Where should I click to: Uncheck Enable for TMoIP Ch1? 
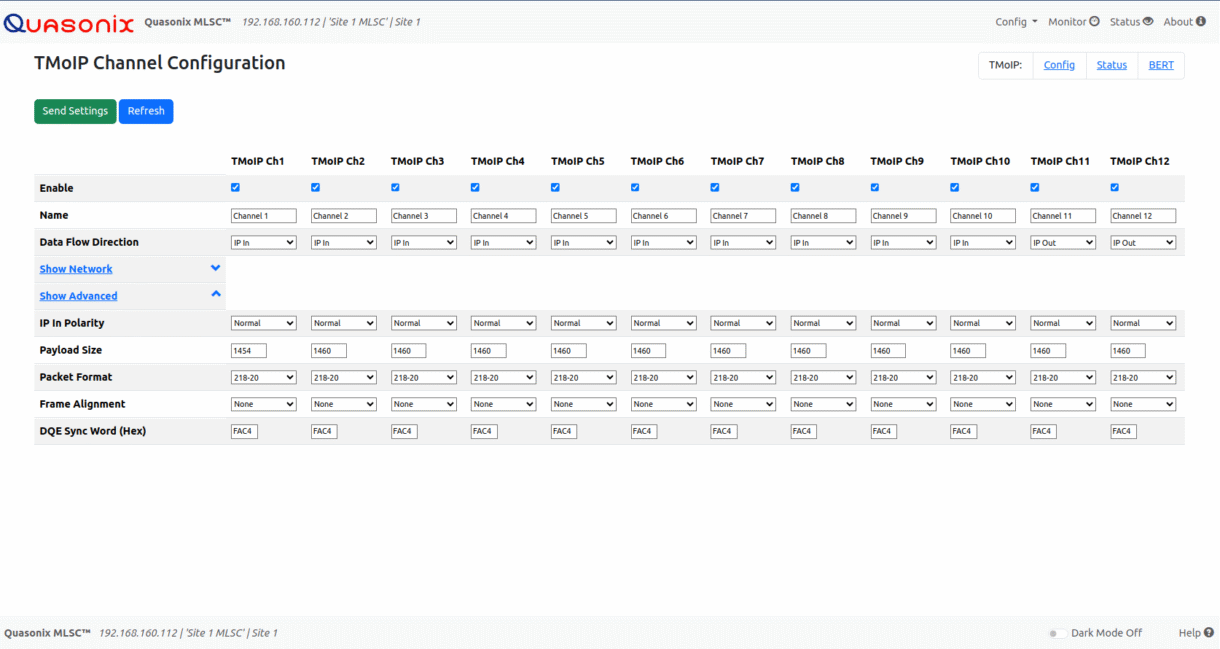click(x=236, y=187)
